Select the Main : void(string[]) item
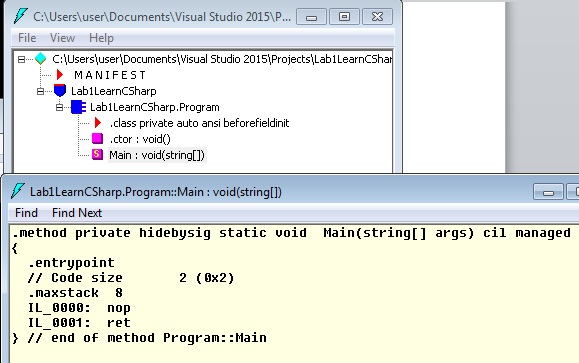Screen dimensions: 579x363 coord(157,155)
